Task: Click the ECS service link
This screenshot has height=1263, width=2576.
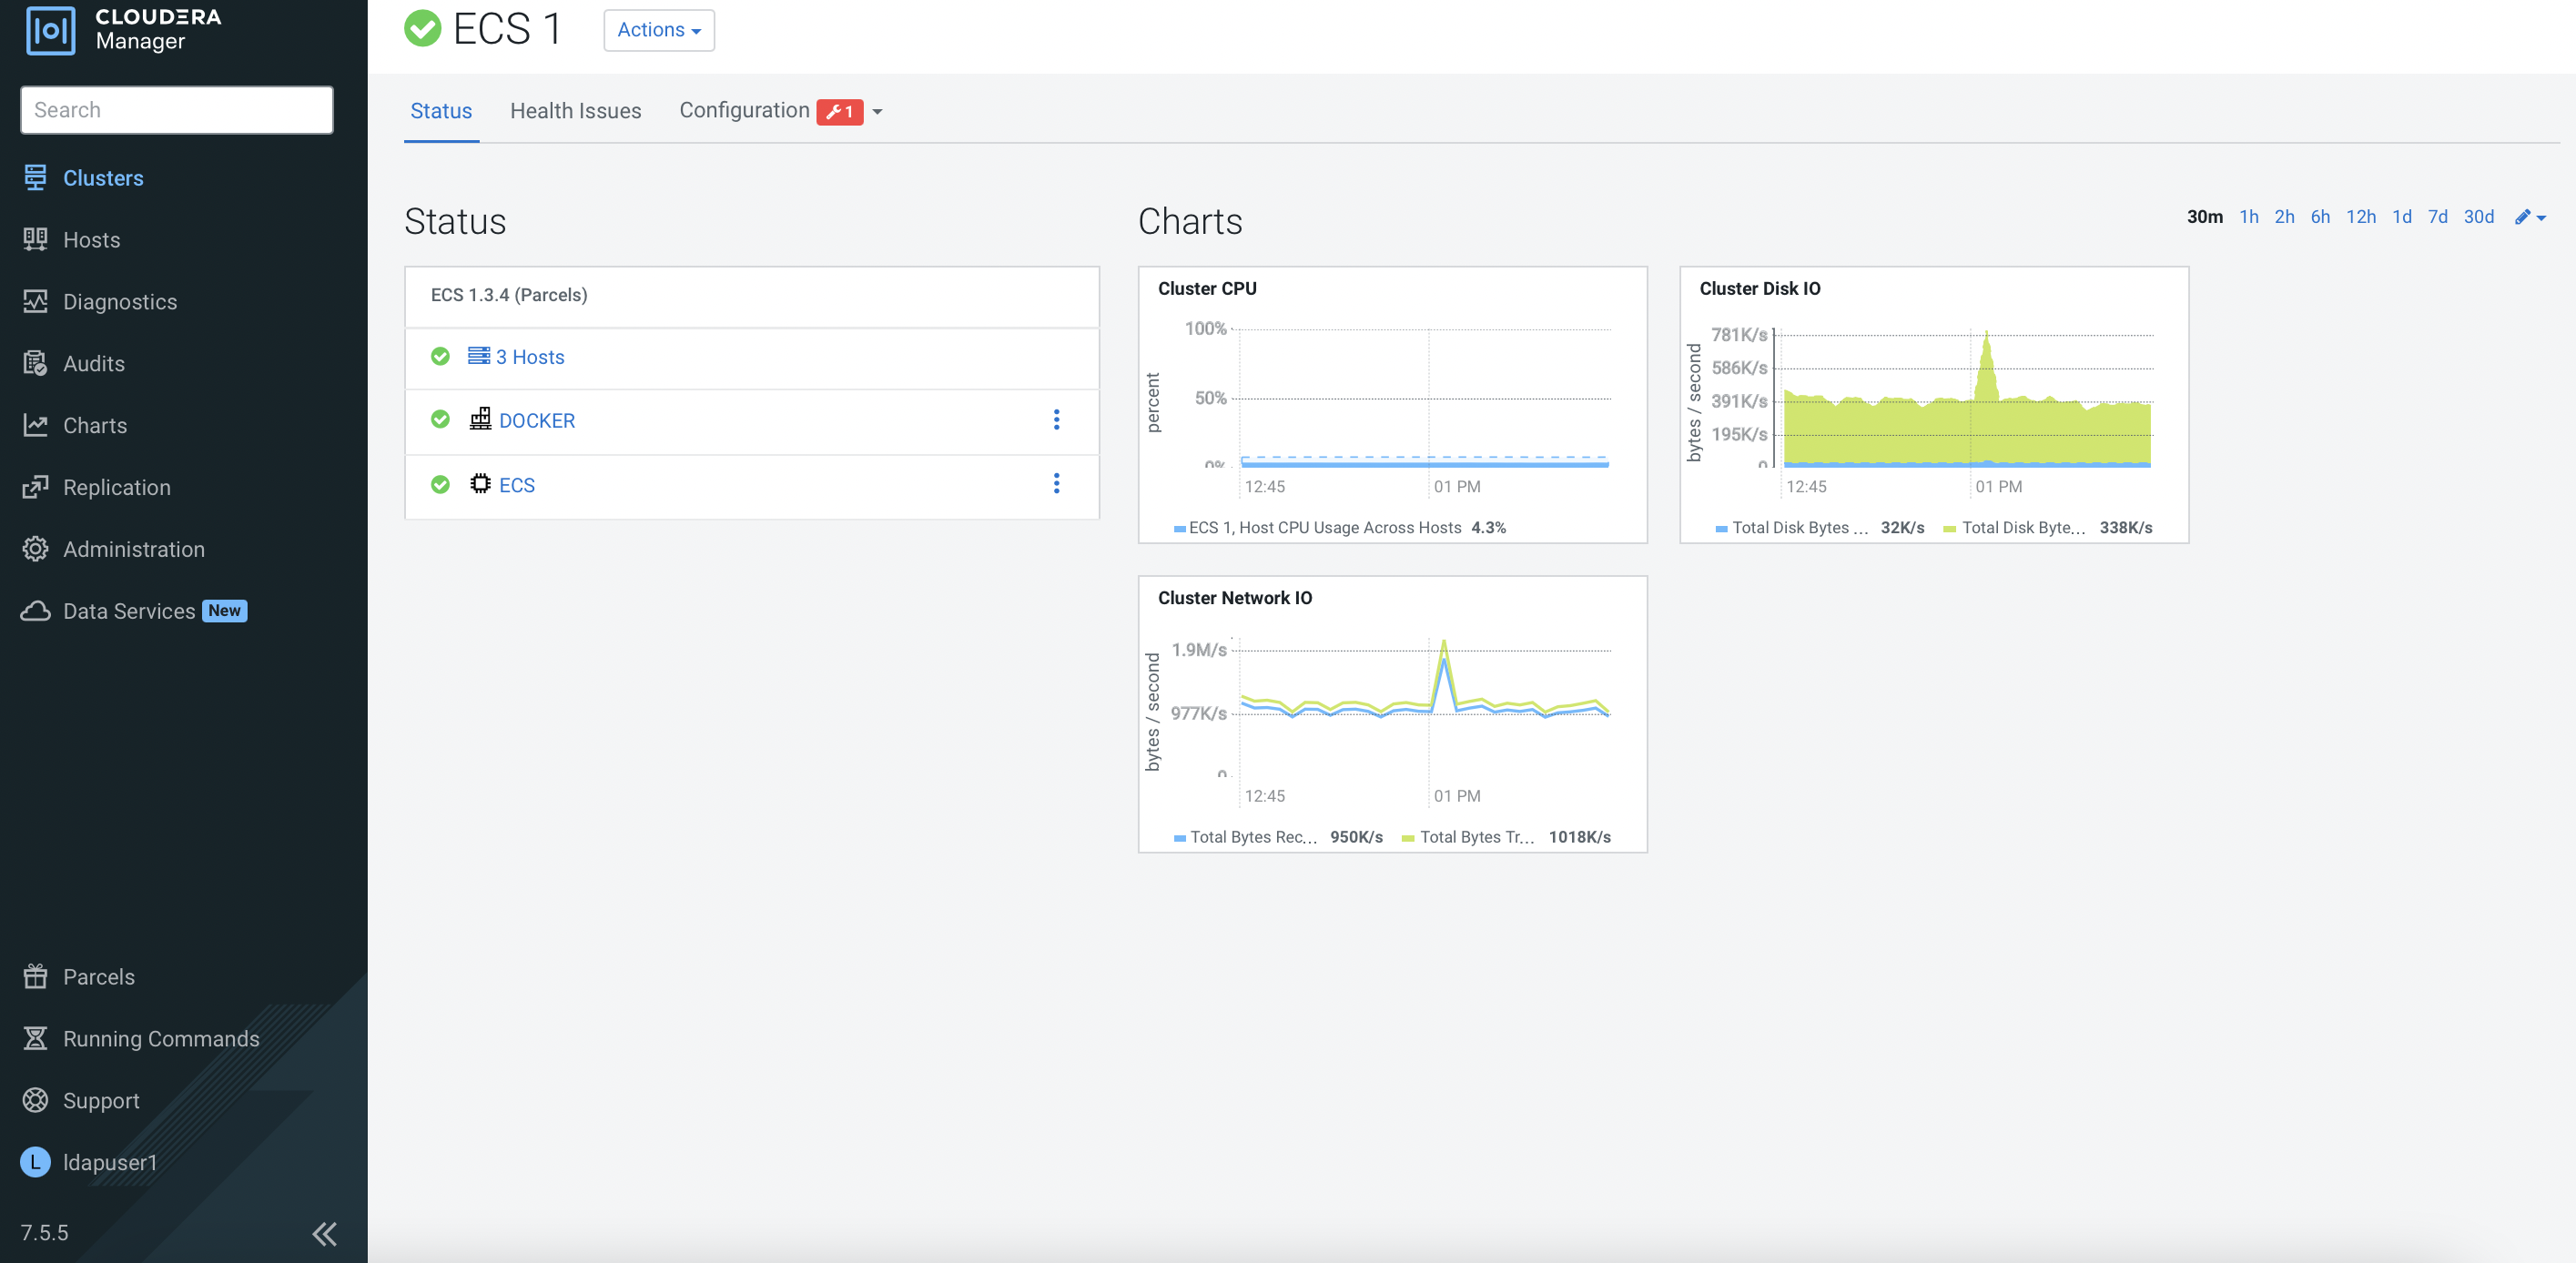Action: 517,485
